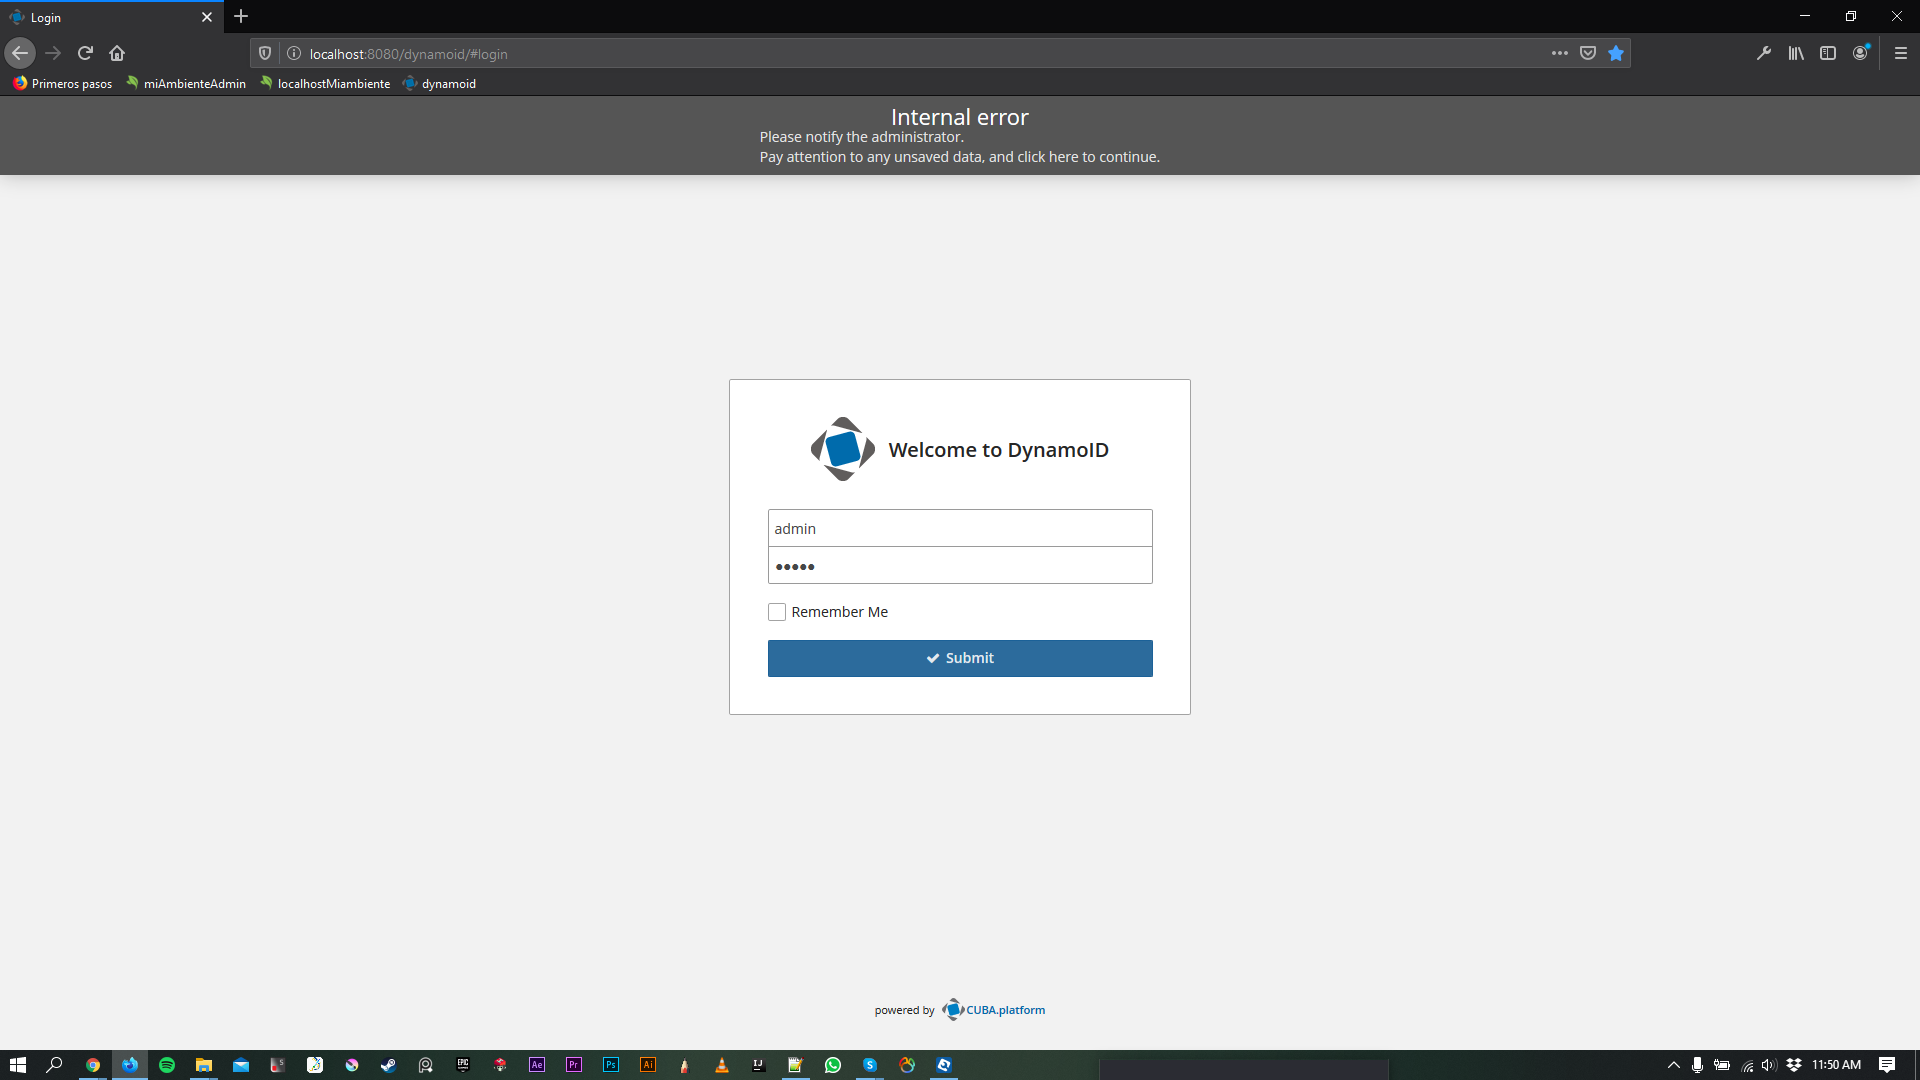The height and width of the screenshot is (1080, 1920).
Task: Click the Internal error notification banner
Action: pyautogui.click(x=960, y=136)
